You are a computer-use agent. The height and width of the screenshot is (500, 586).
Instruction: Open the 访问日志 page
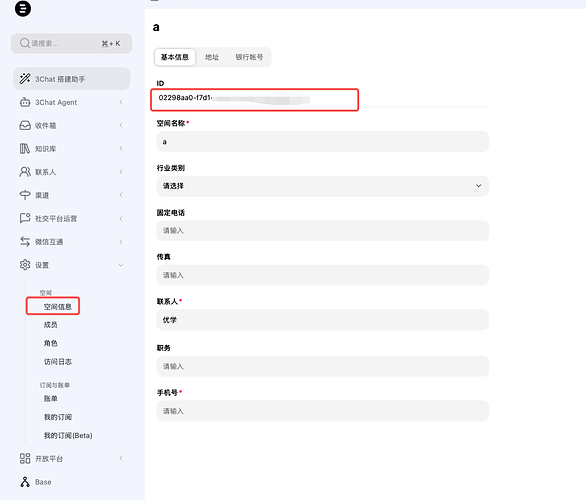(x=58, y=361)
